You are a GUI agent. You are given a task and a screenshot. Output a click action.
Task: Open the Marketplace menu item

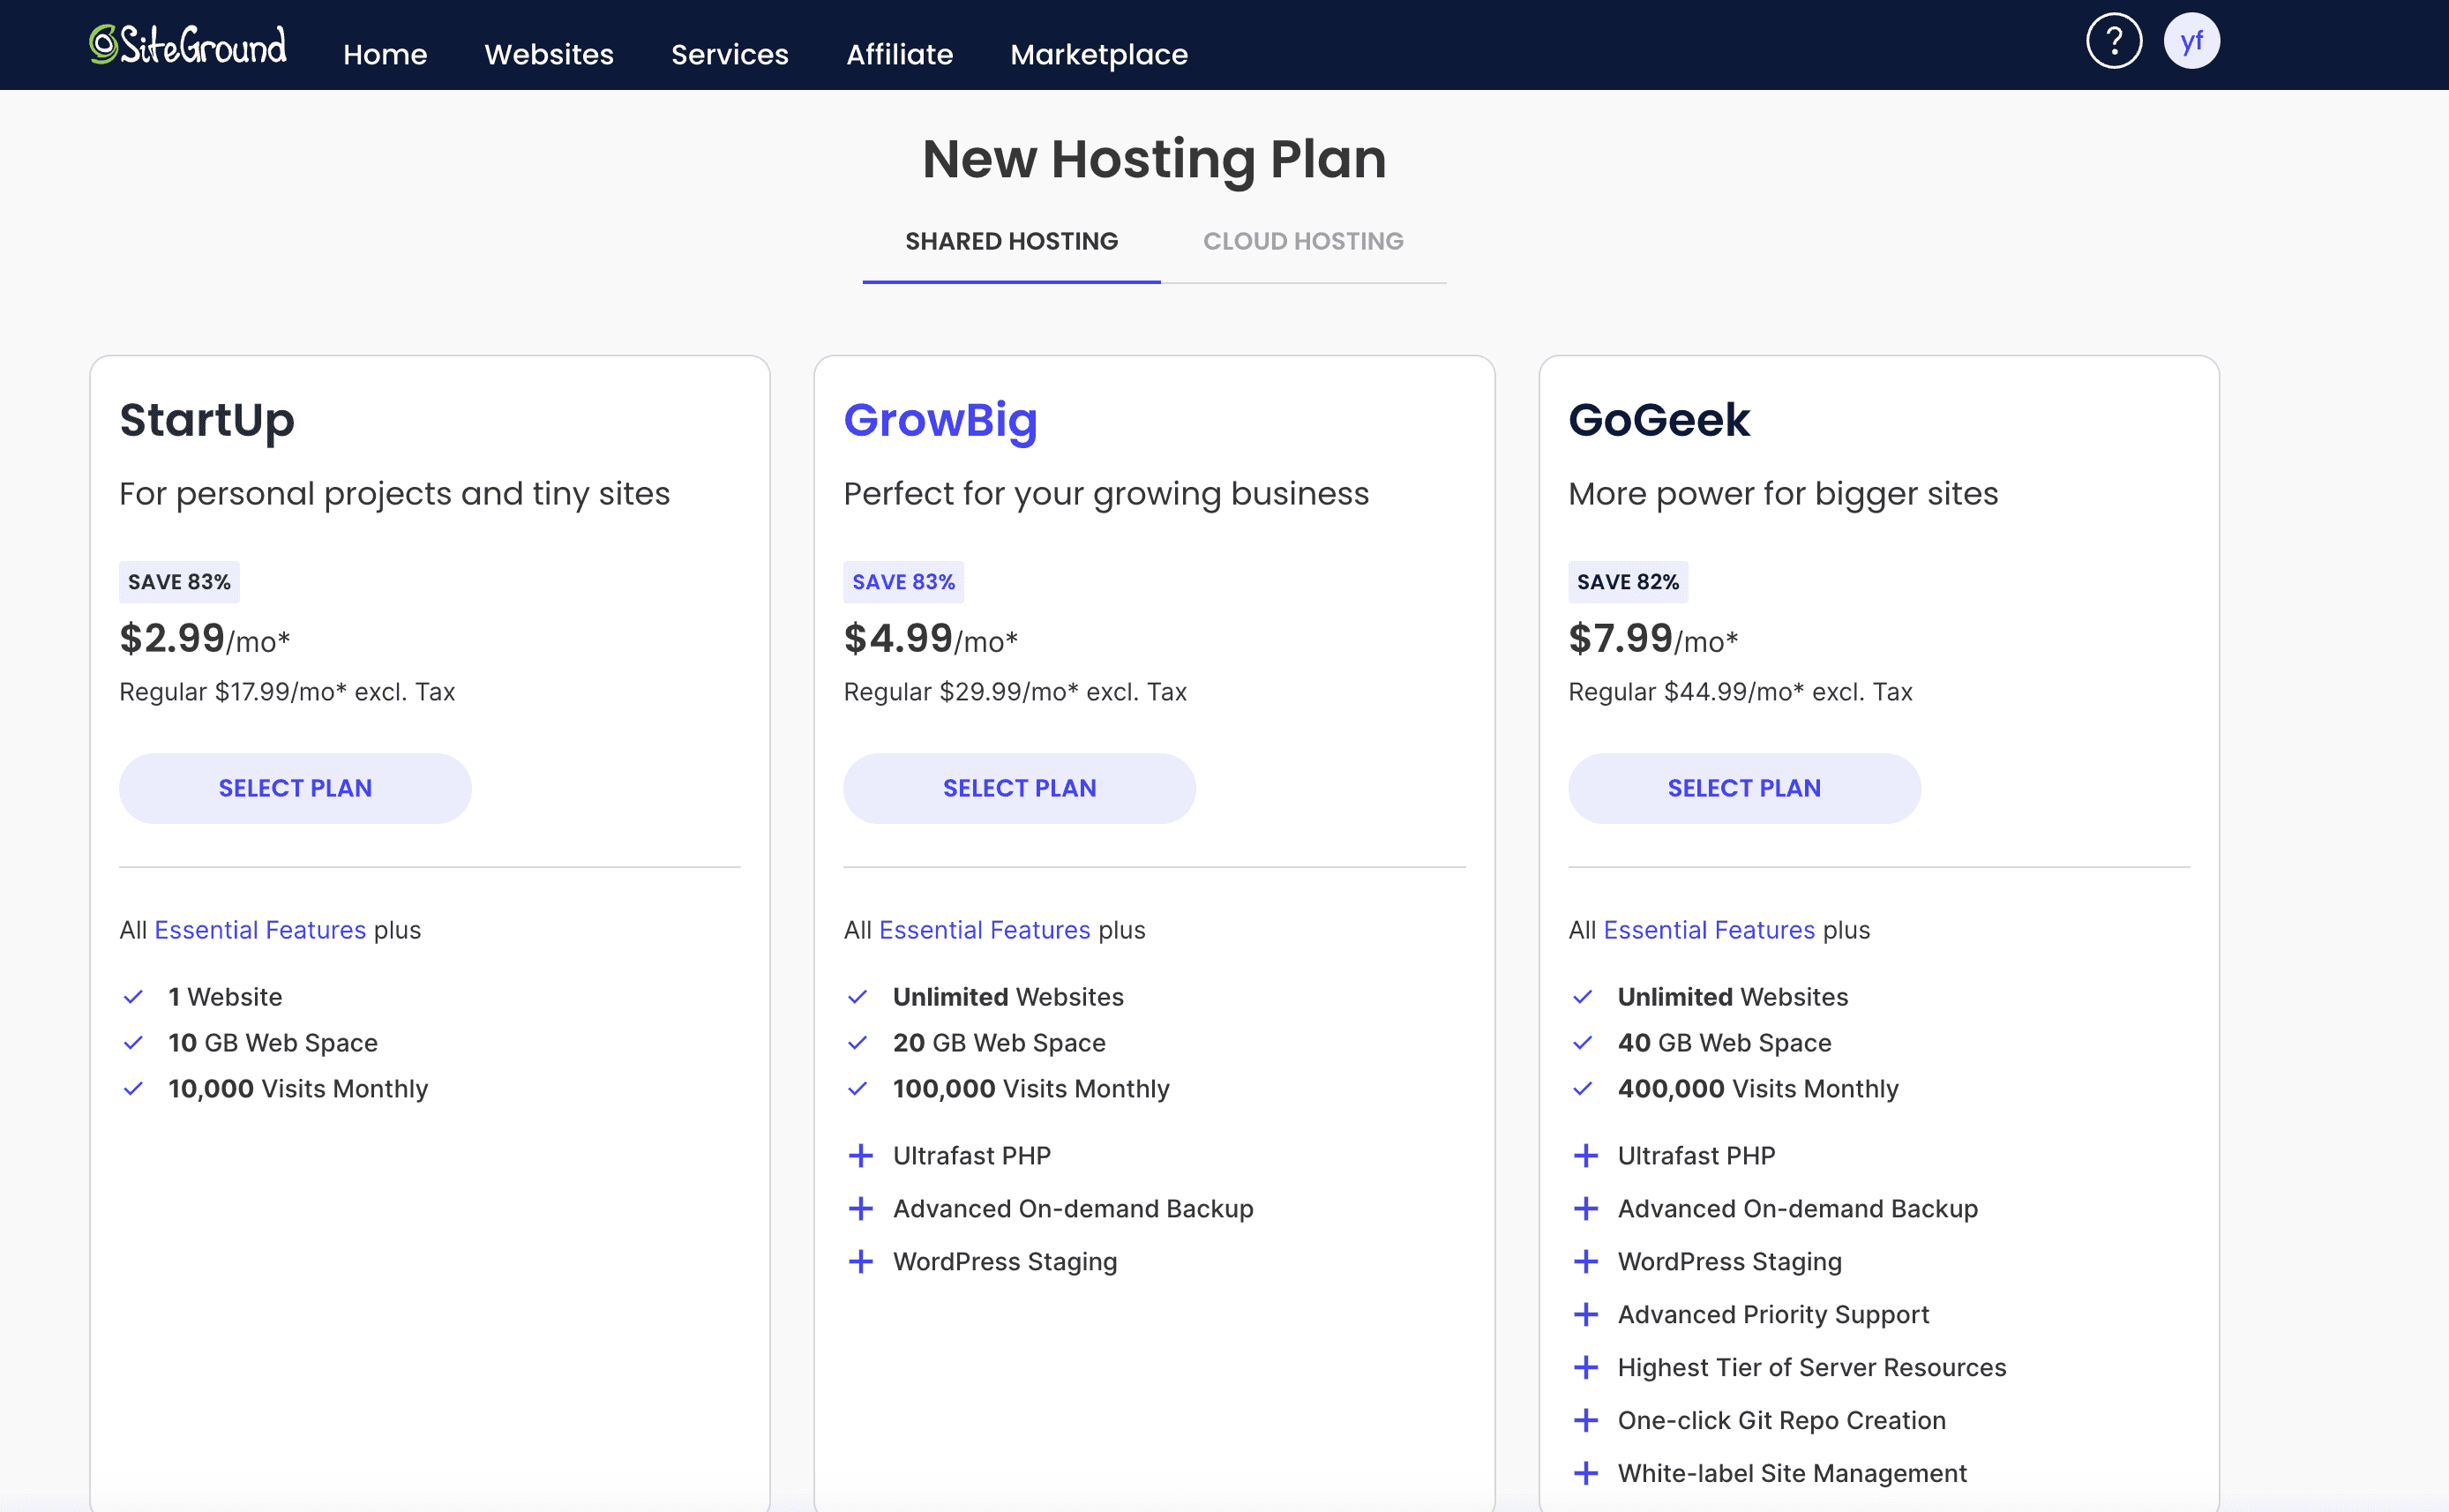tap(1099, 54)
